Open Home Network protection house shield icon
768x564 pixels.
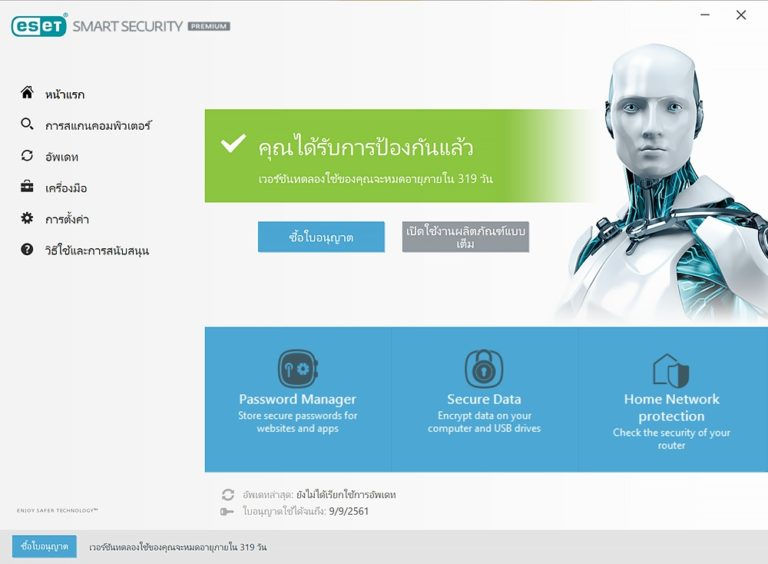pyautogui.click(x=671, y=371)
